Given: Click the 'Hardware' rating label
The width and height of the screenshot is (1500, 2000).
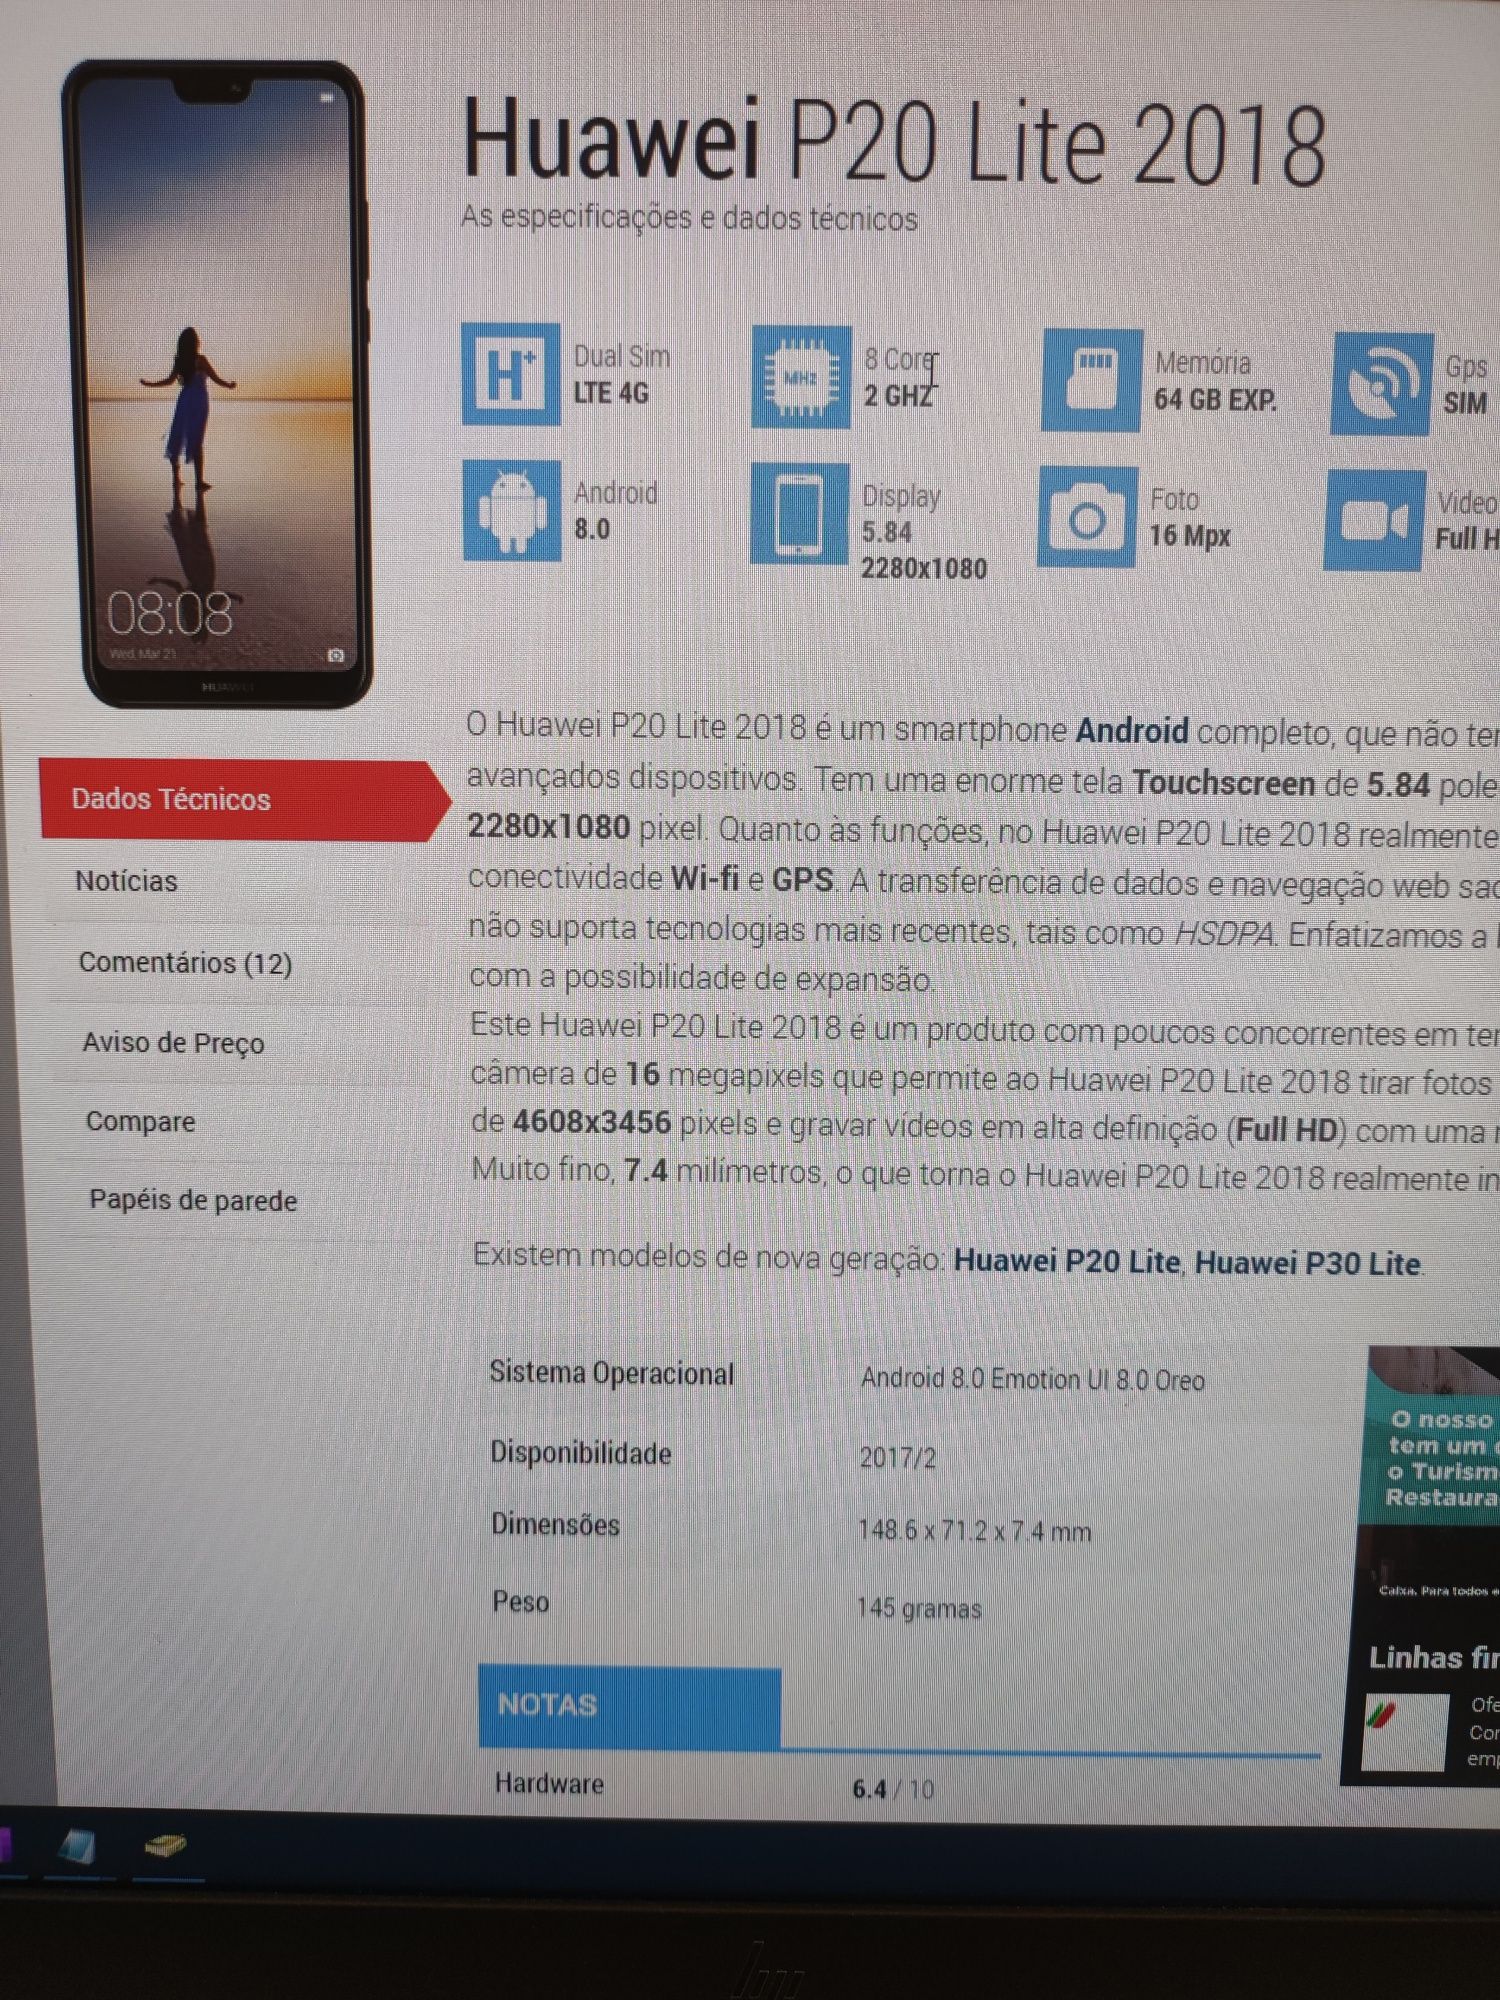Looking at the screenshot, I should click(549, 1783).
